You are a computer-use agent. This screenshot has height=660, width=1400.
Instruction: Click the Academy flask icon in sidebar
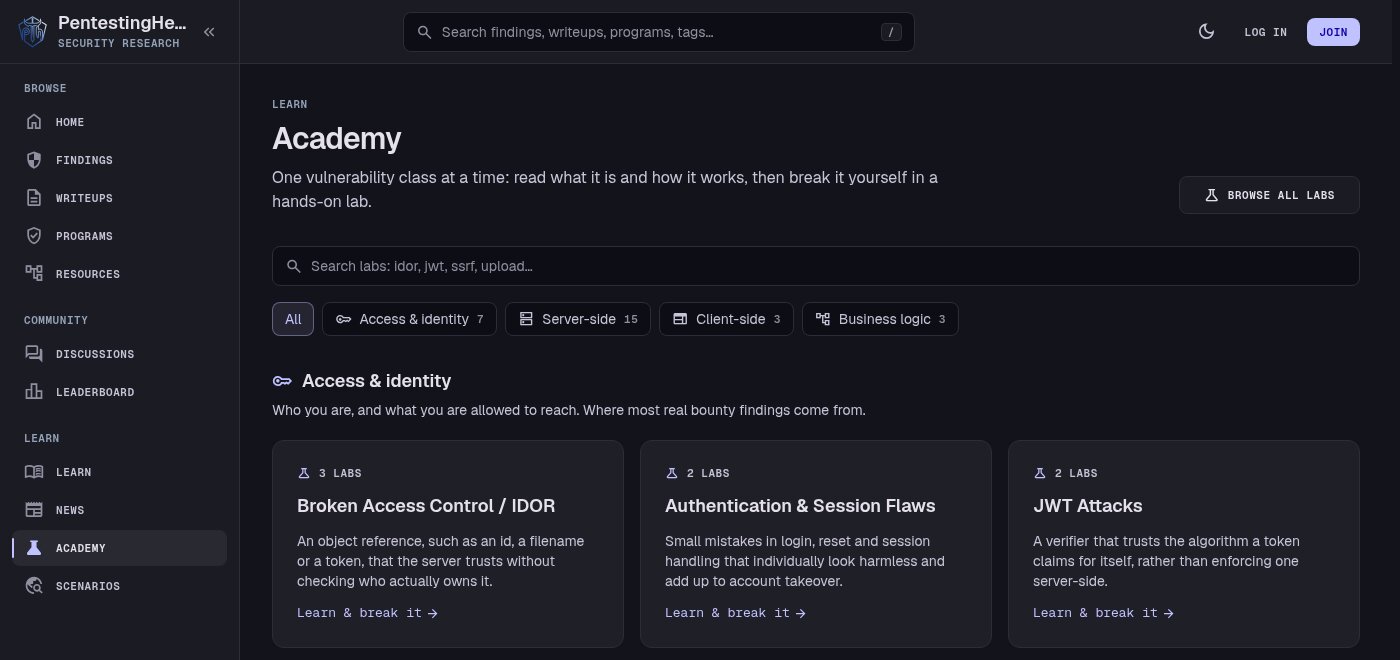[34, 548]
